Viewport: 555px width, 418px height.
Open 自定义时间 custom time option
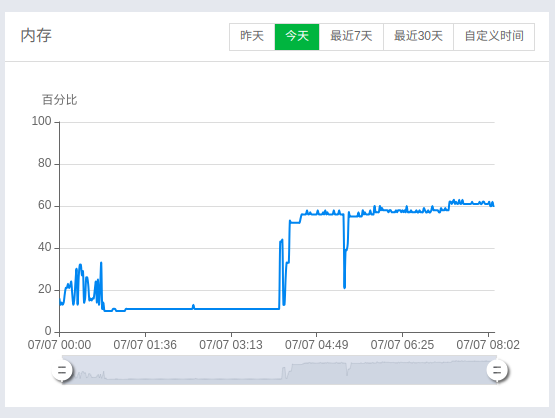click(494, 37)
